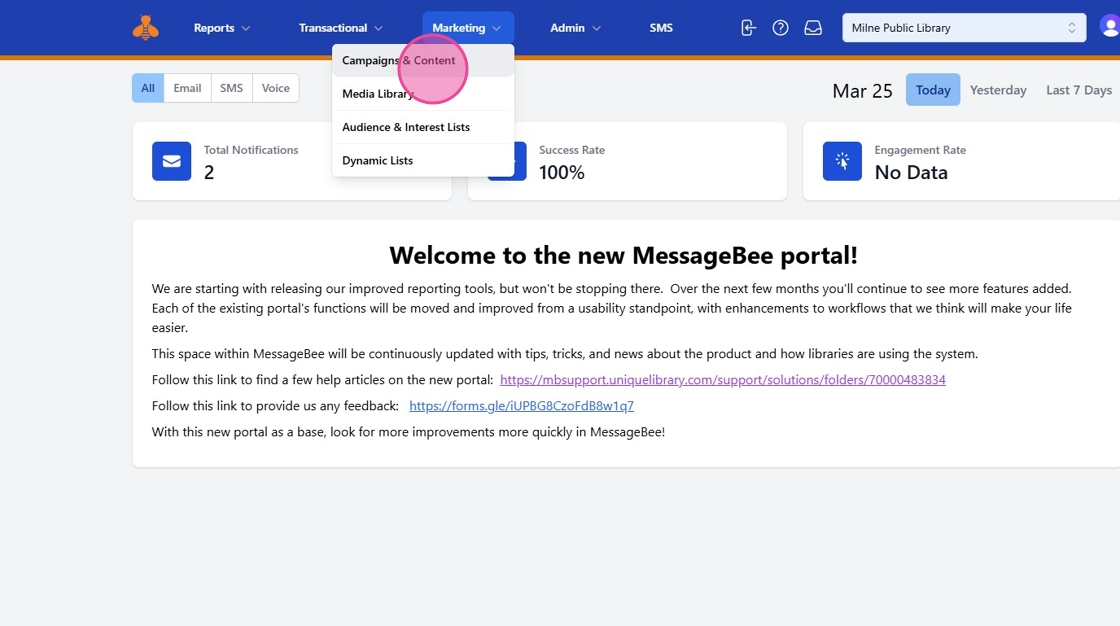Viewport: 1120px width, 626px height.
Task: Open the inbox tray icon
Action: [813, 28]
